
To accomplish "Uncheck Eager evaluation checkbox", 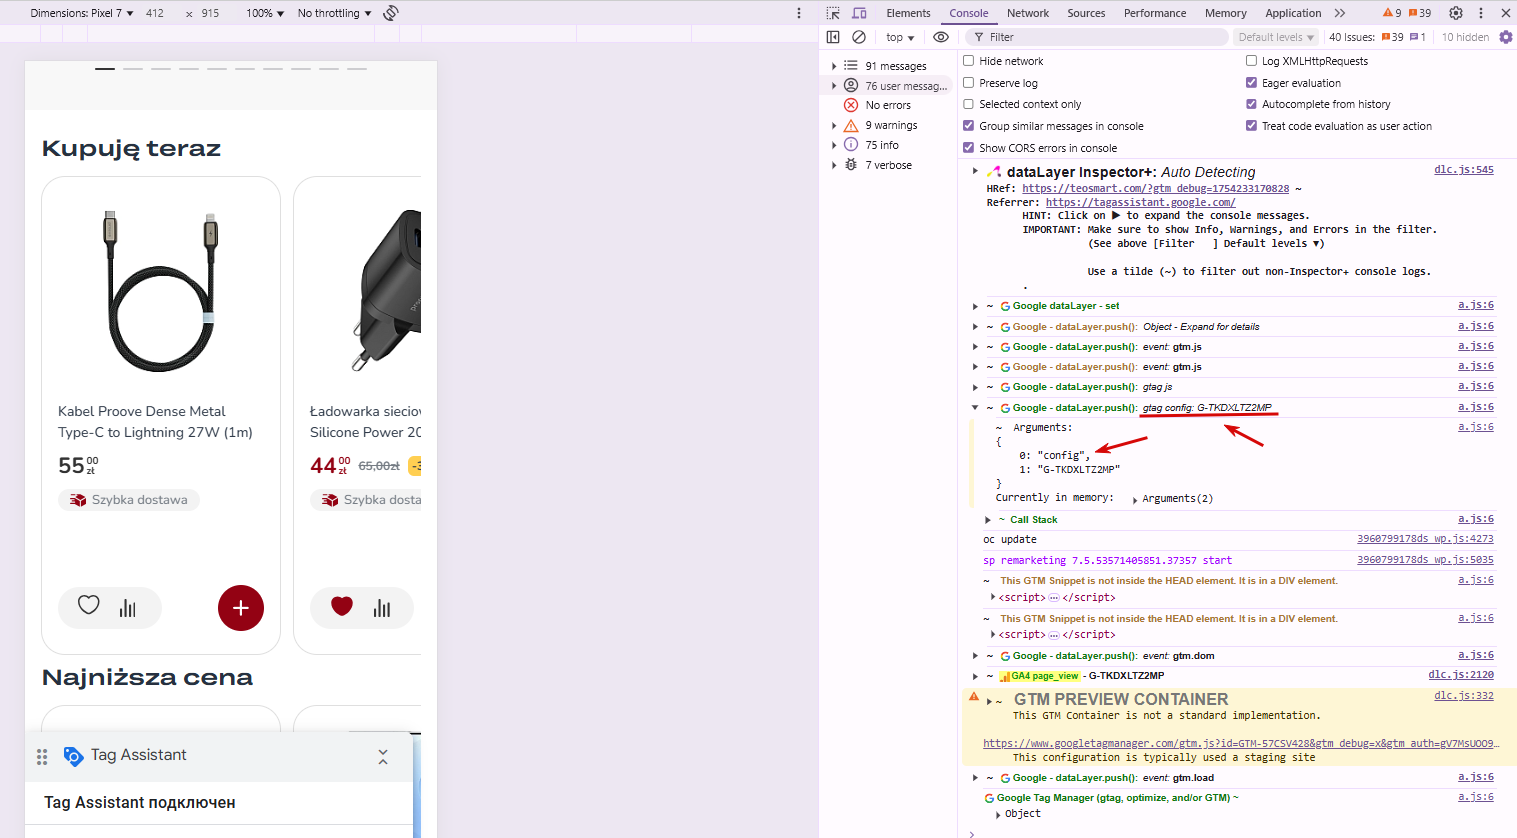I will (x=1251, y=83).
